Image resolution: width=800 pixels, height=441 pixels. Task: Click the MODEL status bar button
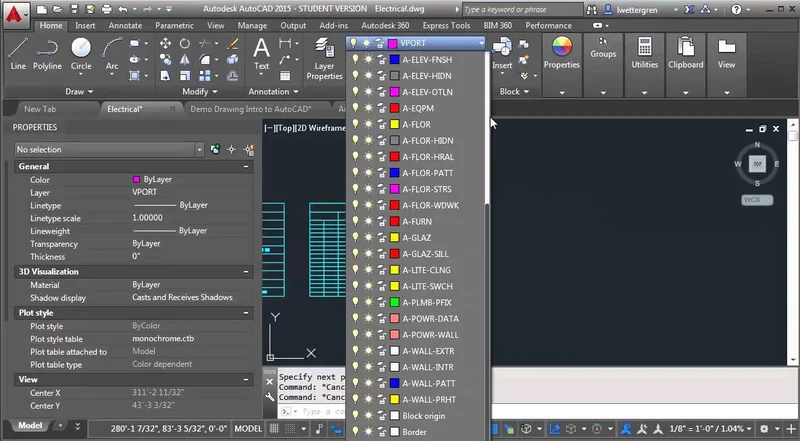click(x=248, y=429)
